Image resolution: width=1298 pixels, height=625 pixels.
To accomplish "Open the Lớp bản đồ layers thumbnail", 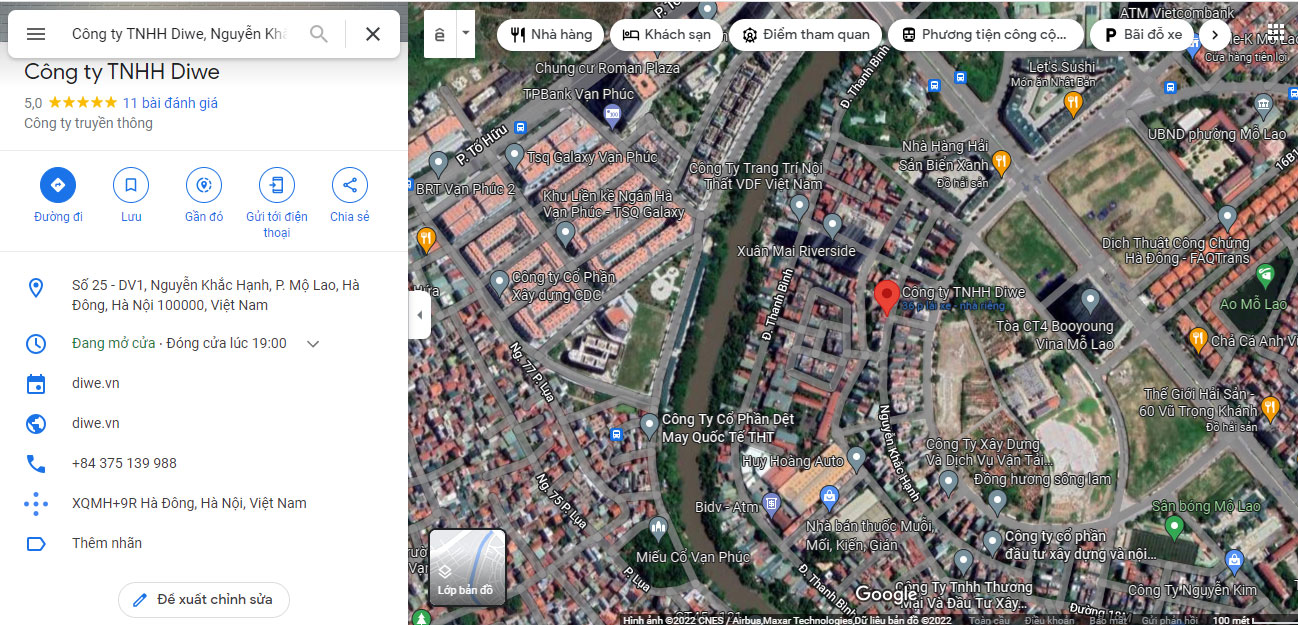I will point(467,567).
